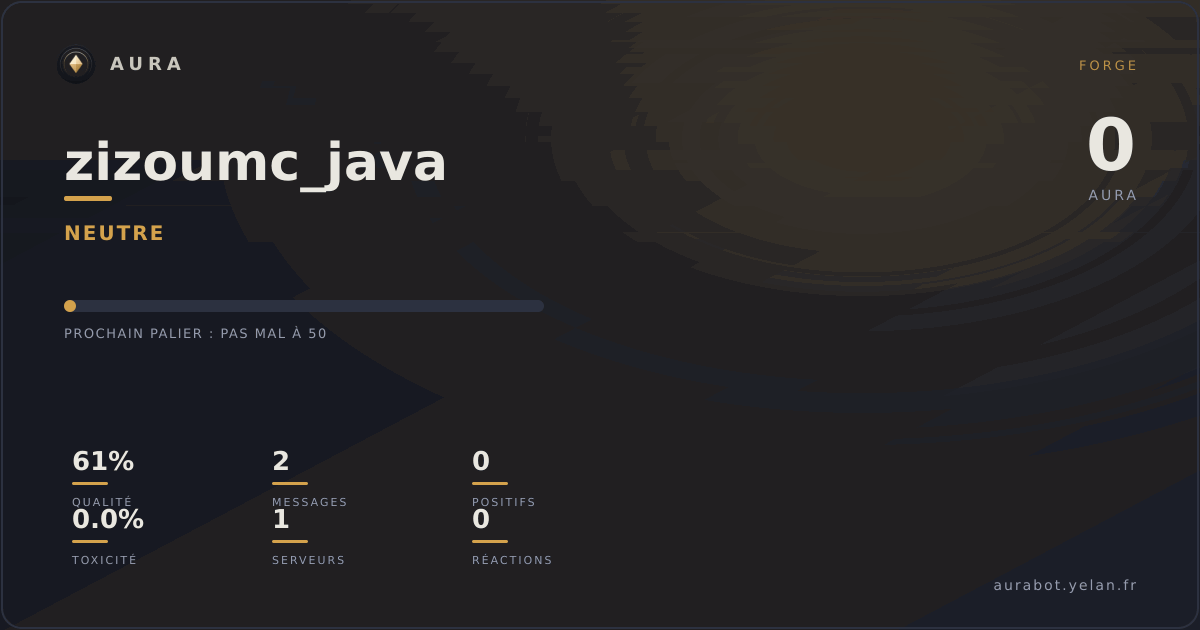Click the aura progress bar track

tap(304, 306)
